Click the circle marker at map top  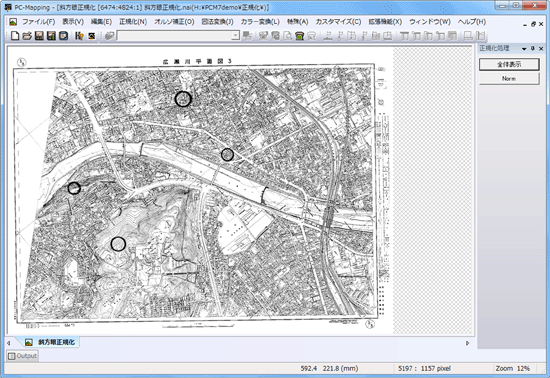pos(183,99)
